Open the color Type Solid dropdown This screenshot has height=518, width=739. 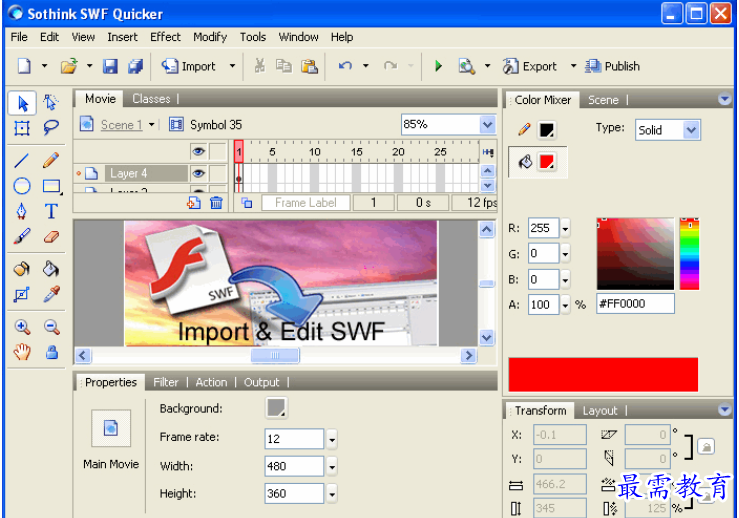pos(691,130)
